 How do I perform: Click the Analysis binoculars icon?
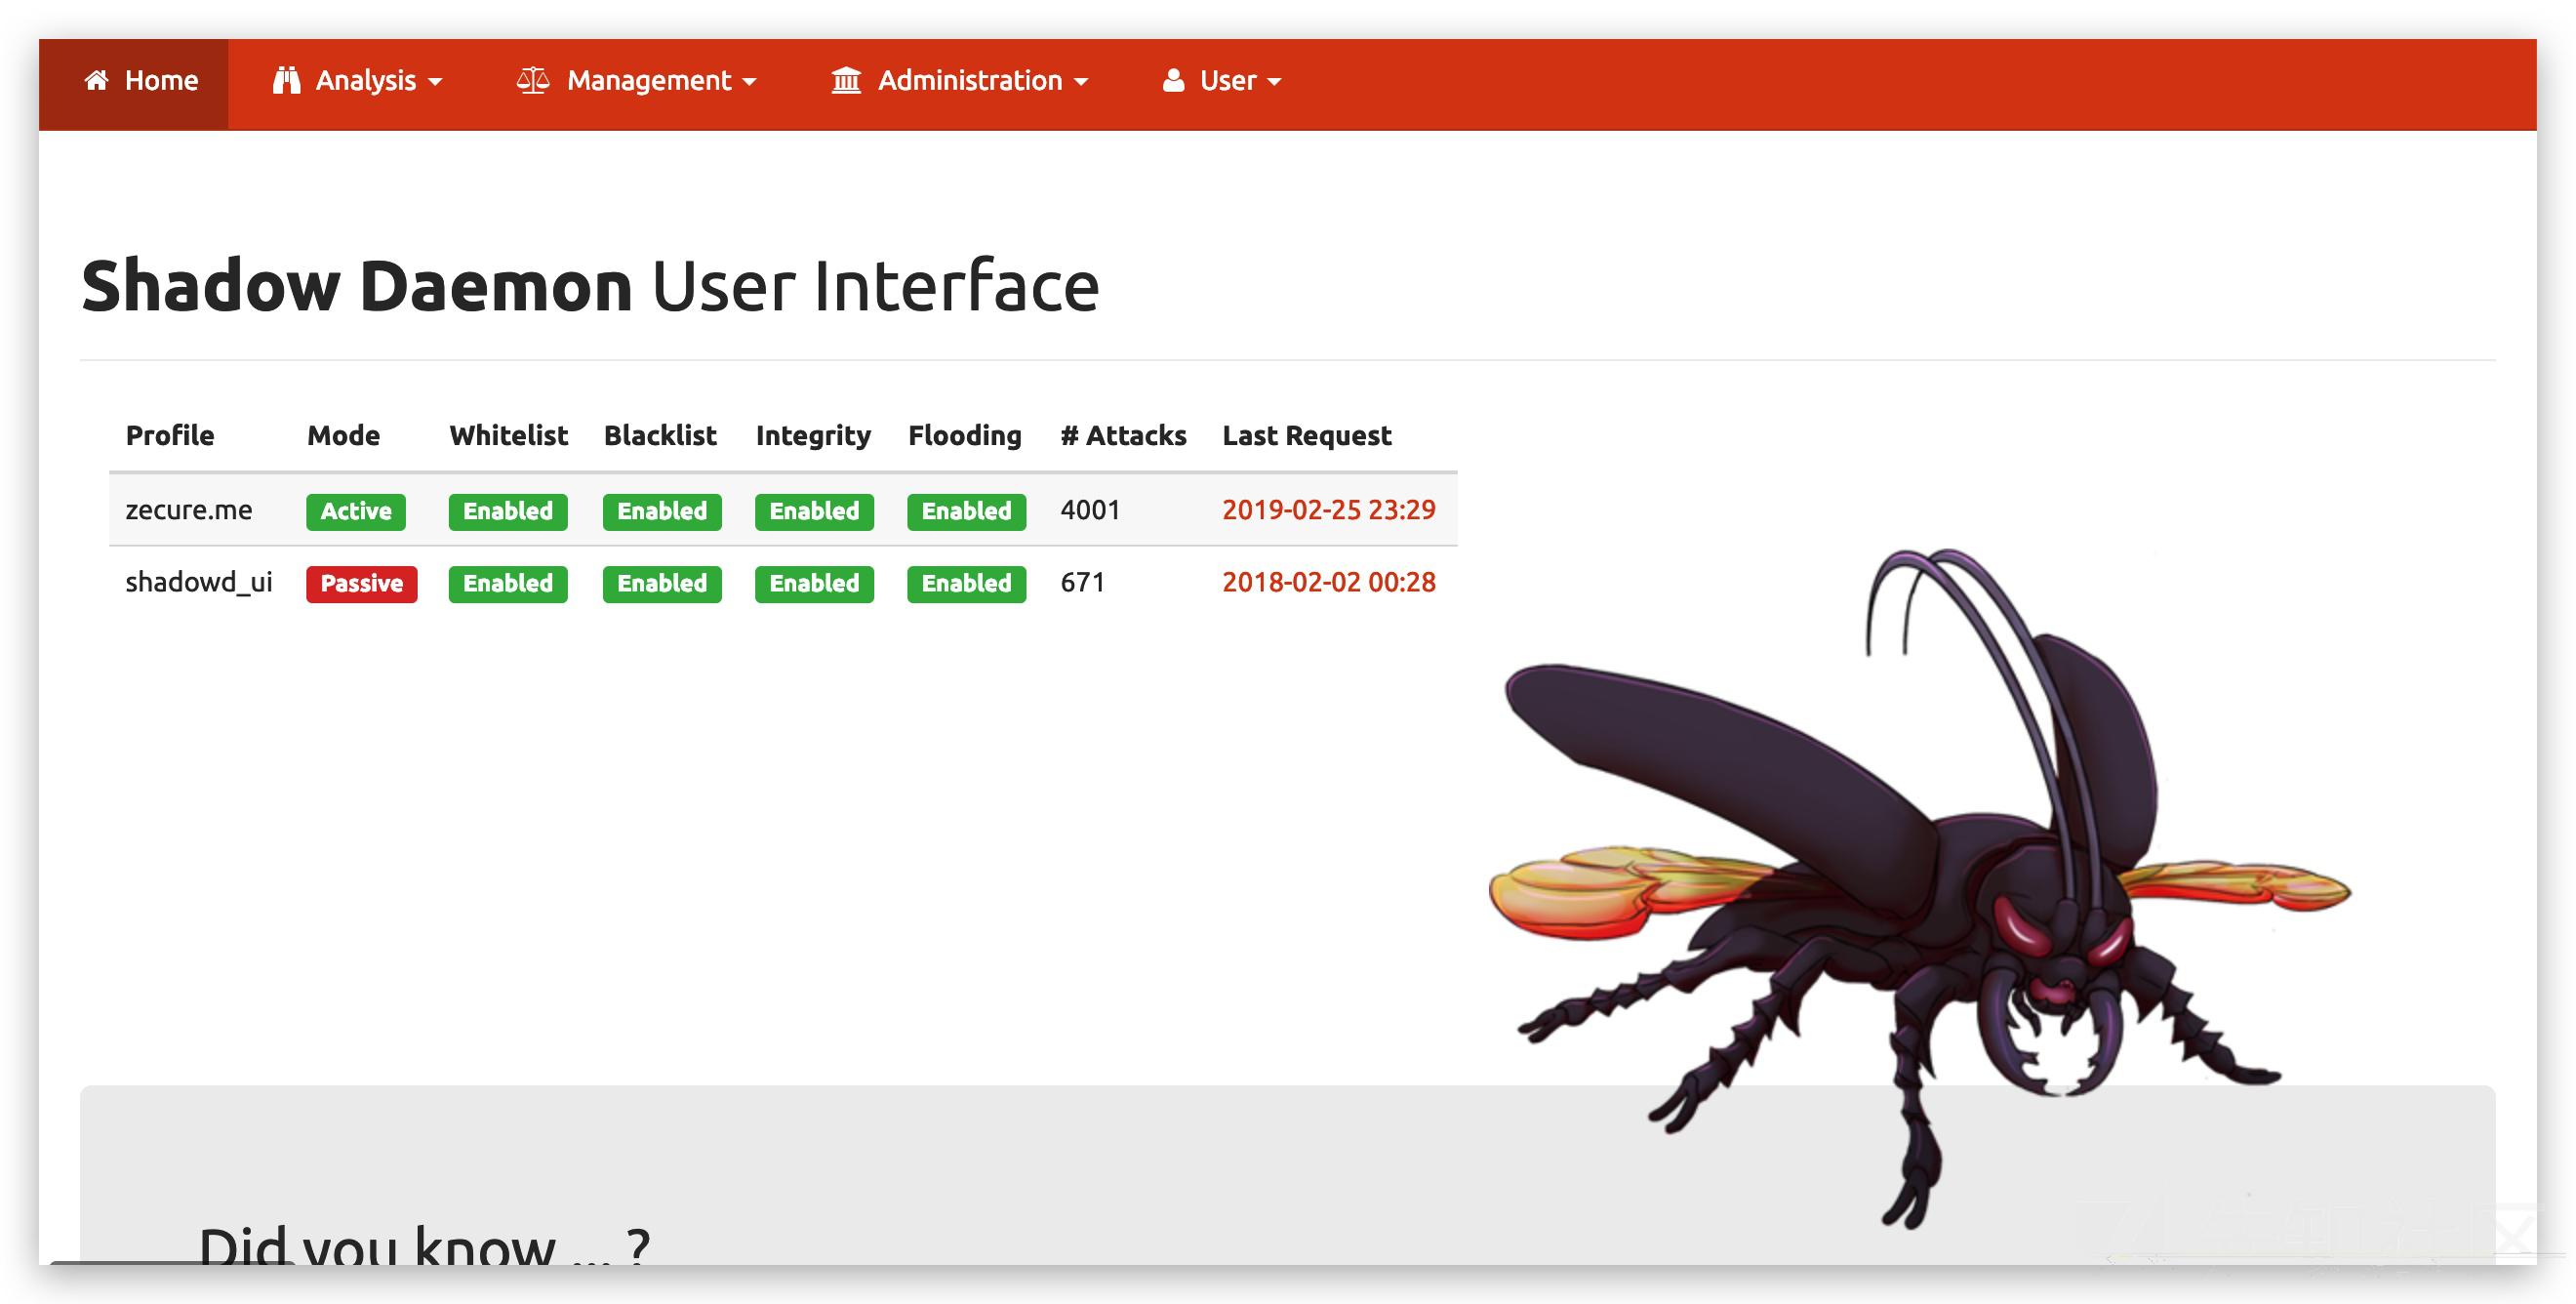286,80
